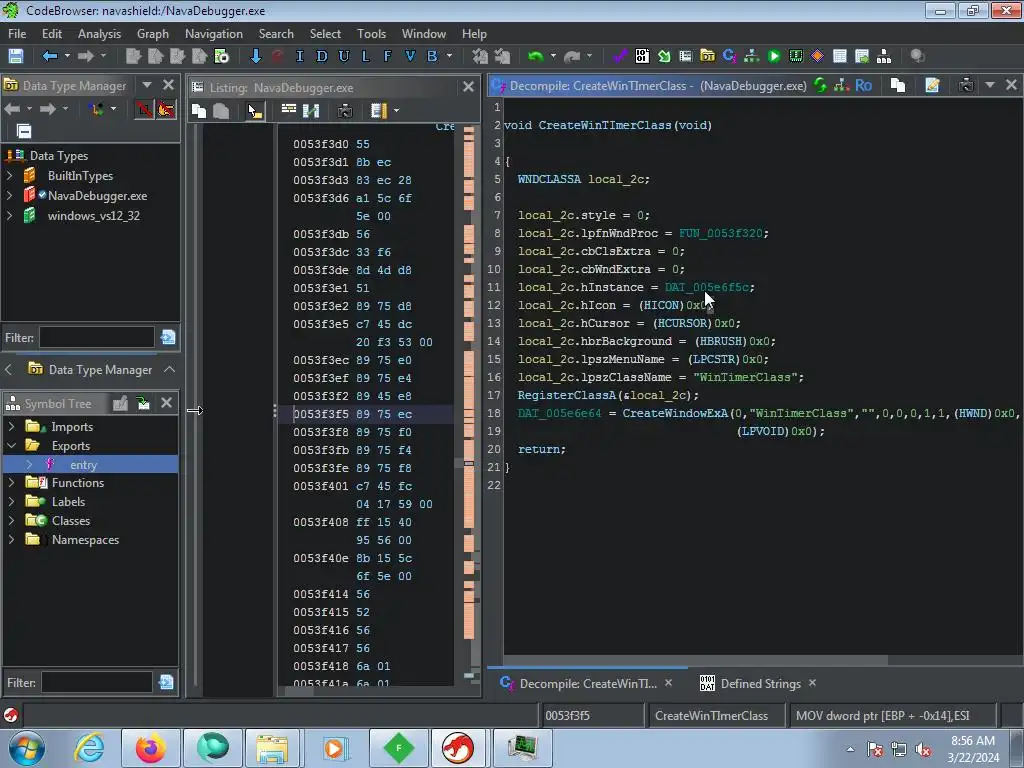Image resolution: width=1024 pixels, height=768 pixels.
Task: Click the Decompile re-decompile green refresh icon
Action: tap(820, 86)
